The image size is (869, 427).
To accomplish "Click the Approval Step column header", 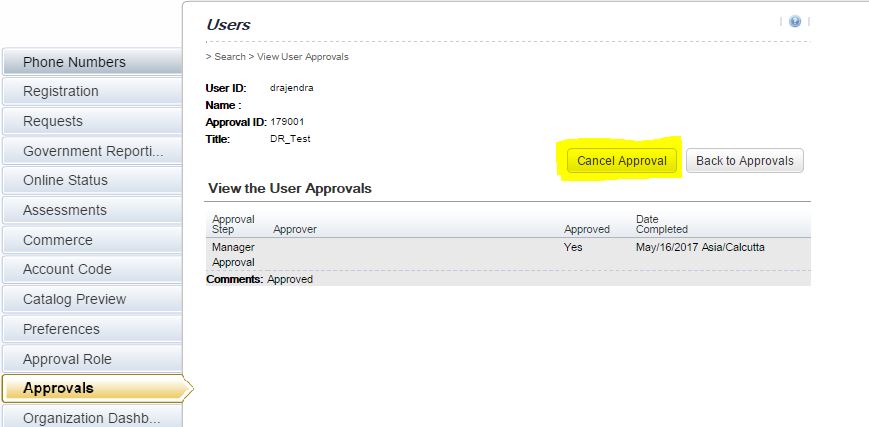I will point(233,224).
